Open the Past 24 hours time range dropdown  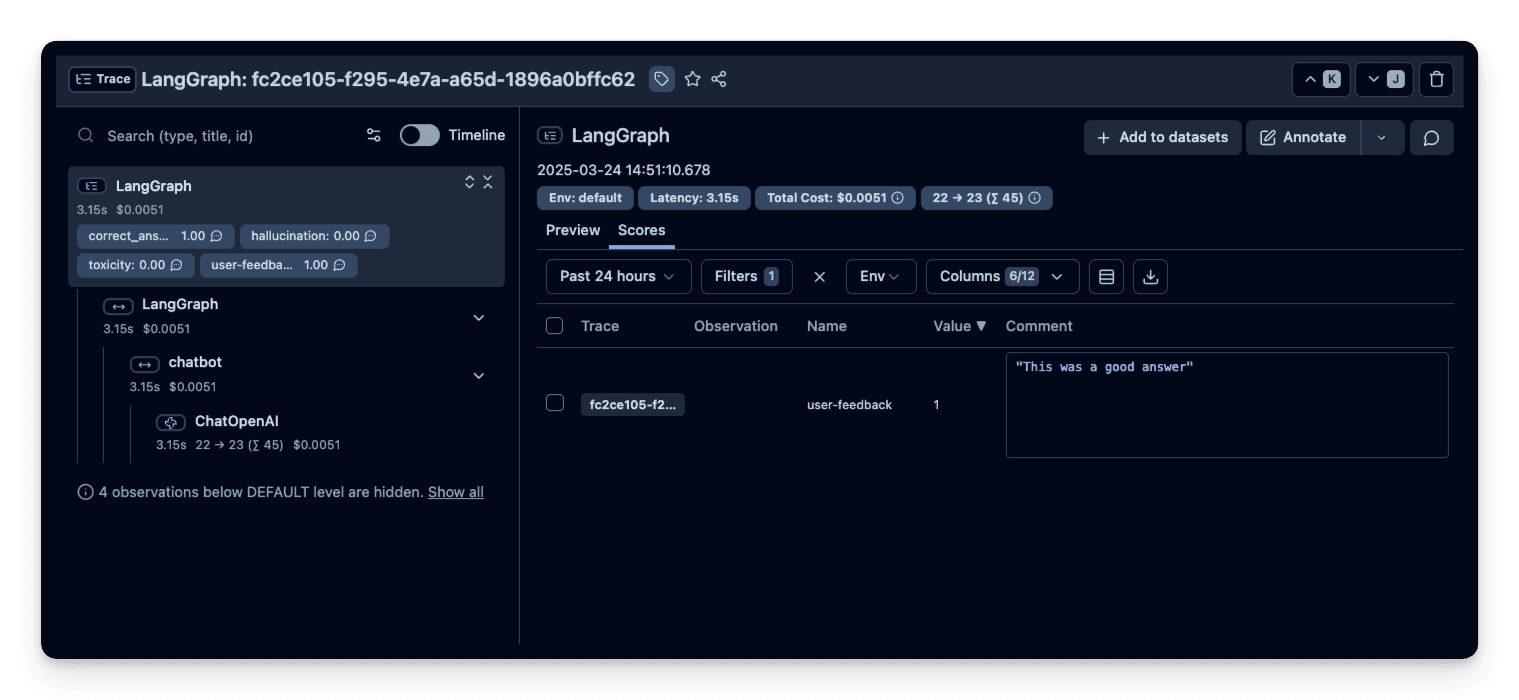[618, 276]
